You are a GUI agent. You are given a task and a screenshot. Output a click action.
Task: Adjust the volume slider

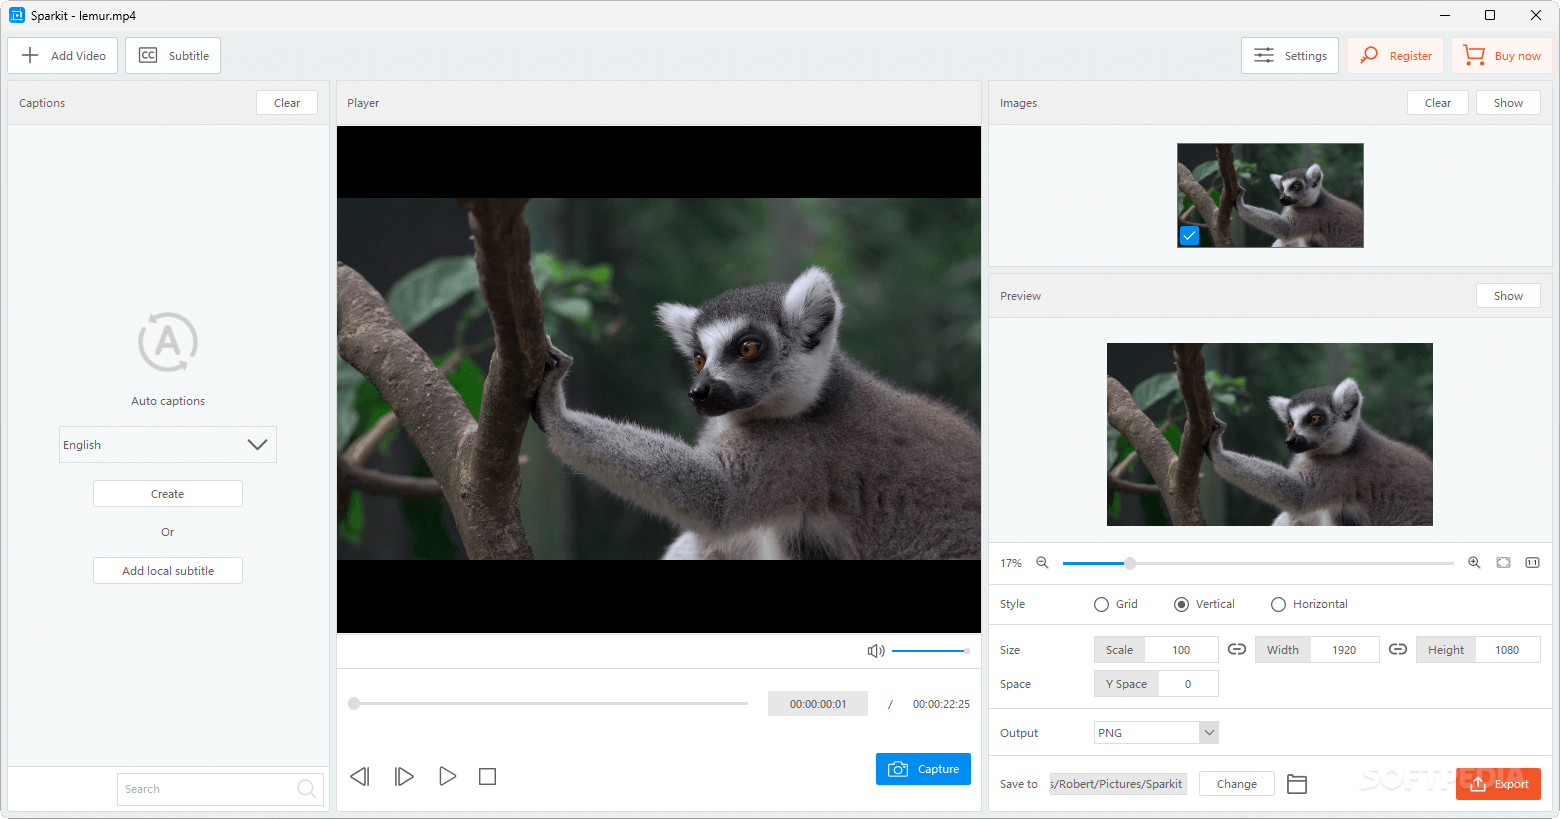pos(930,651)
